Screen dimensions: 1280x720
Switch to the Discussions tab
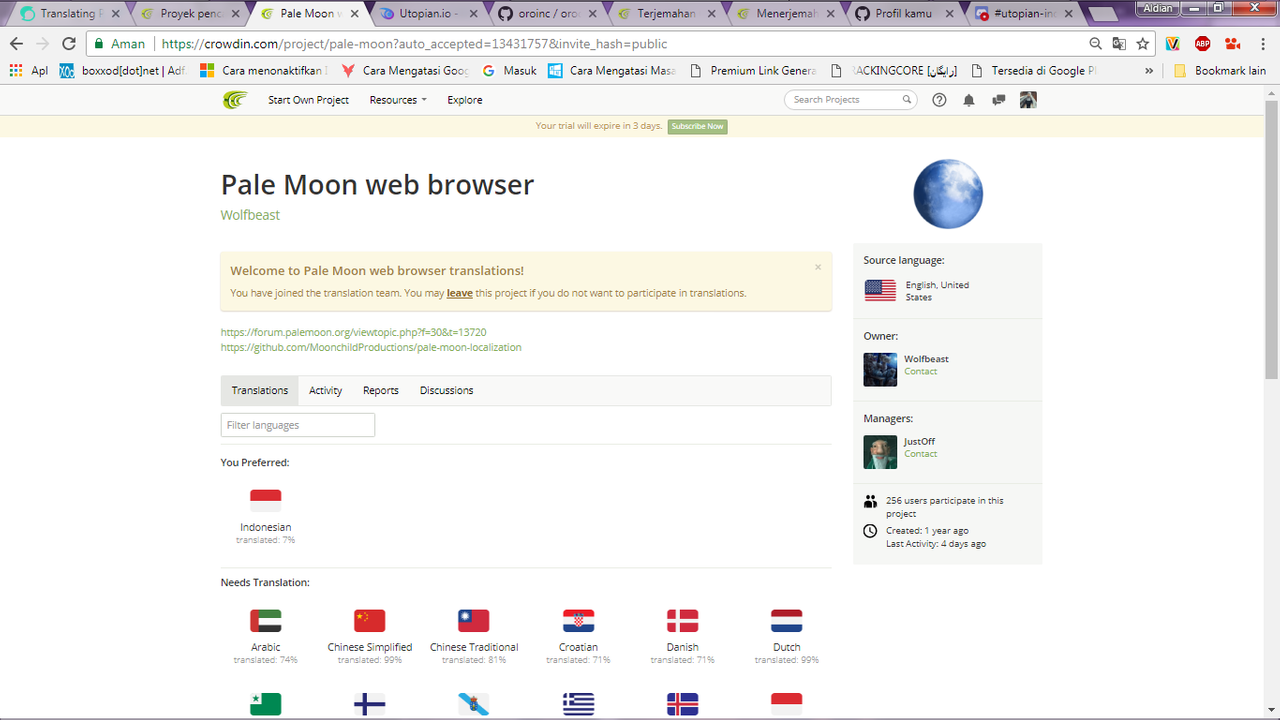447,390
